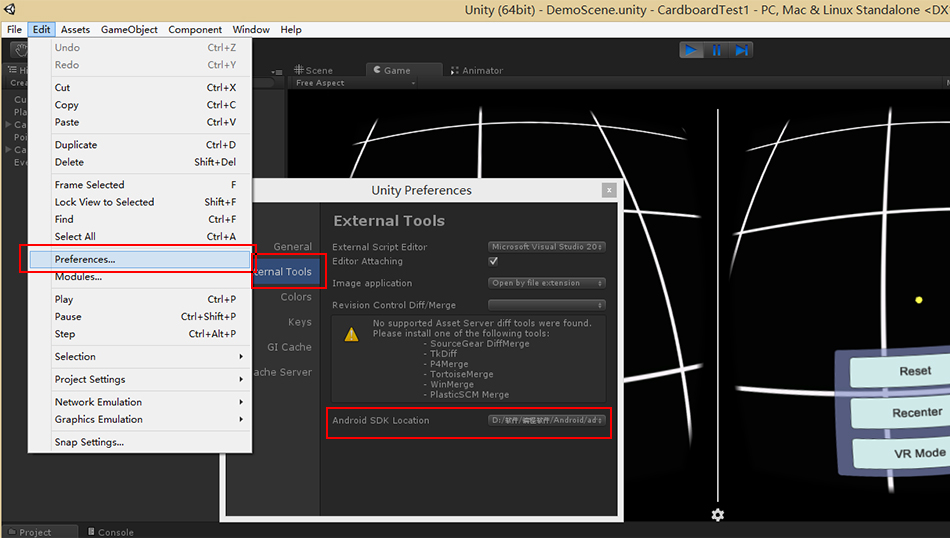950x538 pixels.
Task: Switch to the Console tab
Action: [111, 532]
